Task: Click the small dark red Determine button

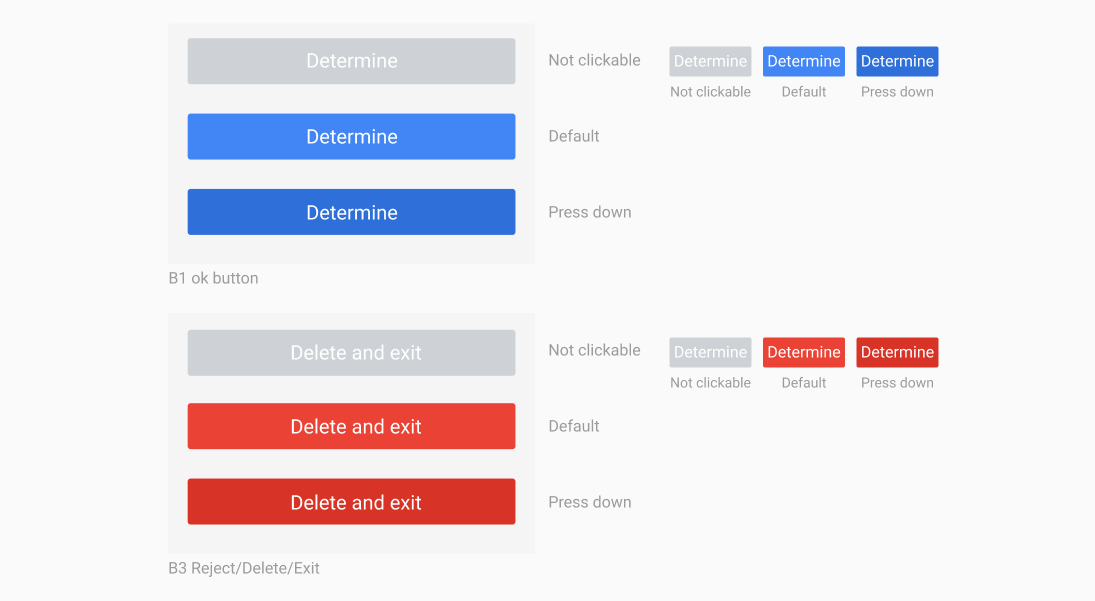Action: tap(897, 352)
